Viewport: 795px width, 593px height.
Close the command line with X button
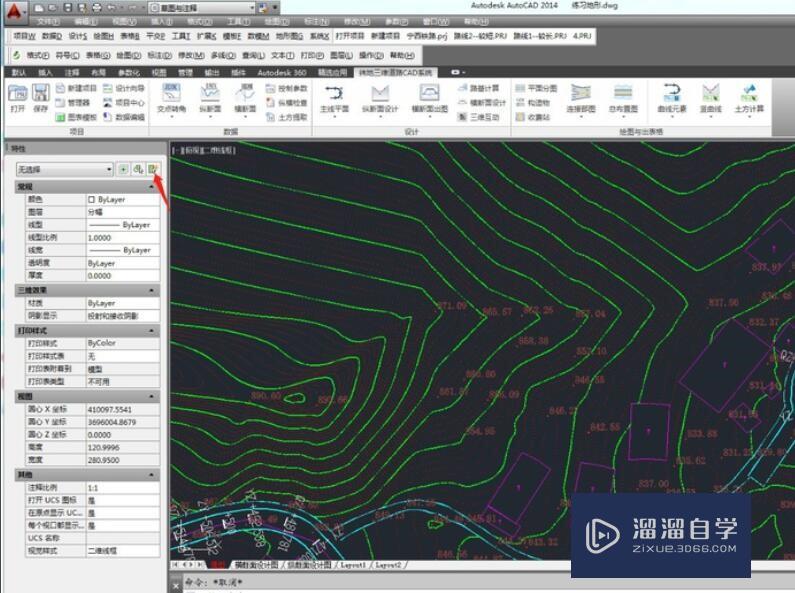click(175, 585)
